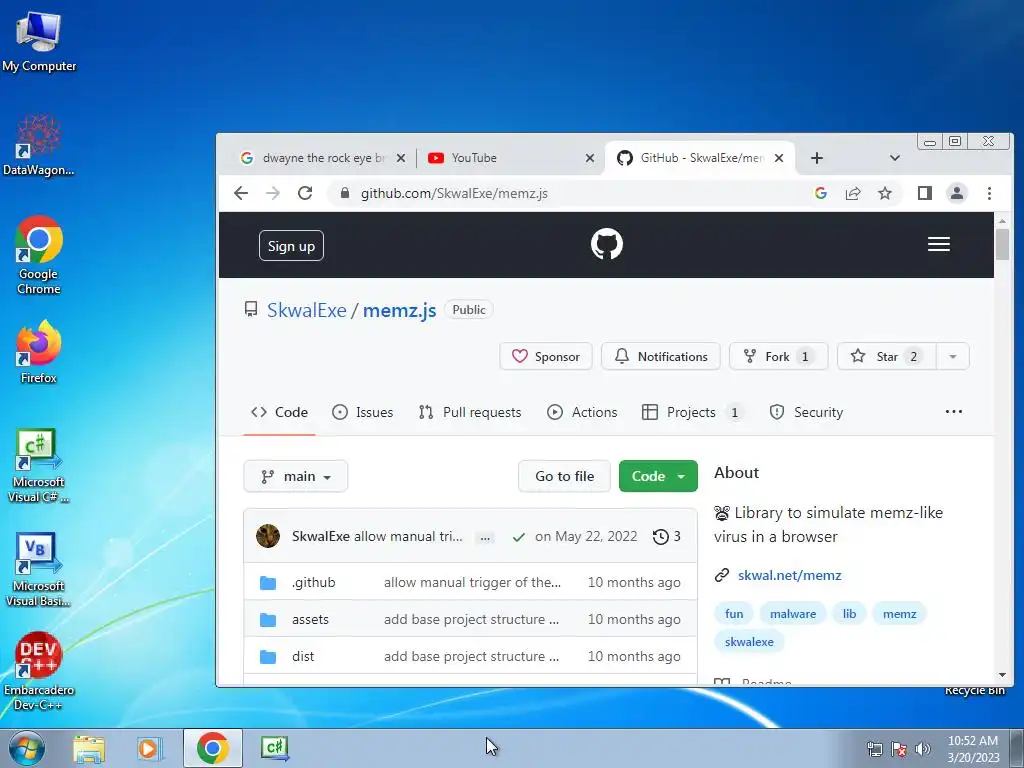This screenshot has height=768, width=1024.
Task: Open skwal.net/memz link
Action: 790,575
